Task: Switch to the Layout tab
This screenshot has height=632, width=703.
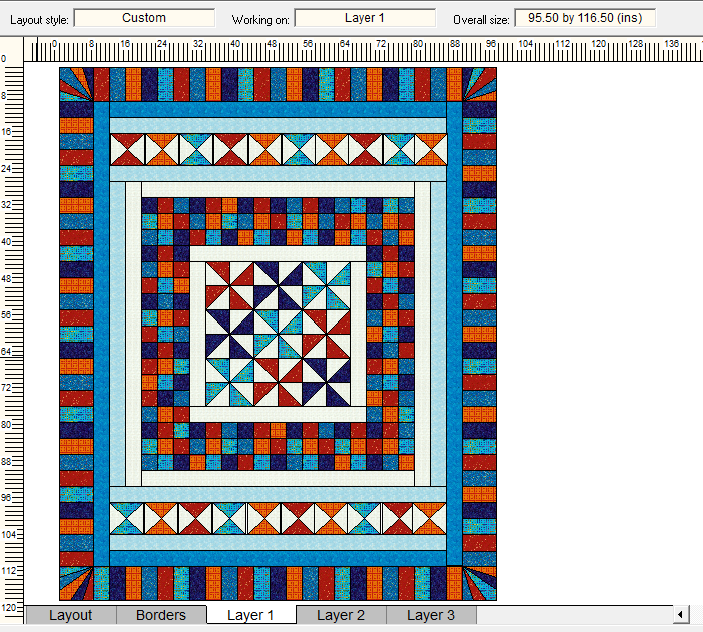Action: pyautogui.click(x=70, y=615)
